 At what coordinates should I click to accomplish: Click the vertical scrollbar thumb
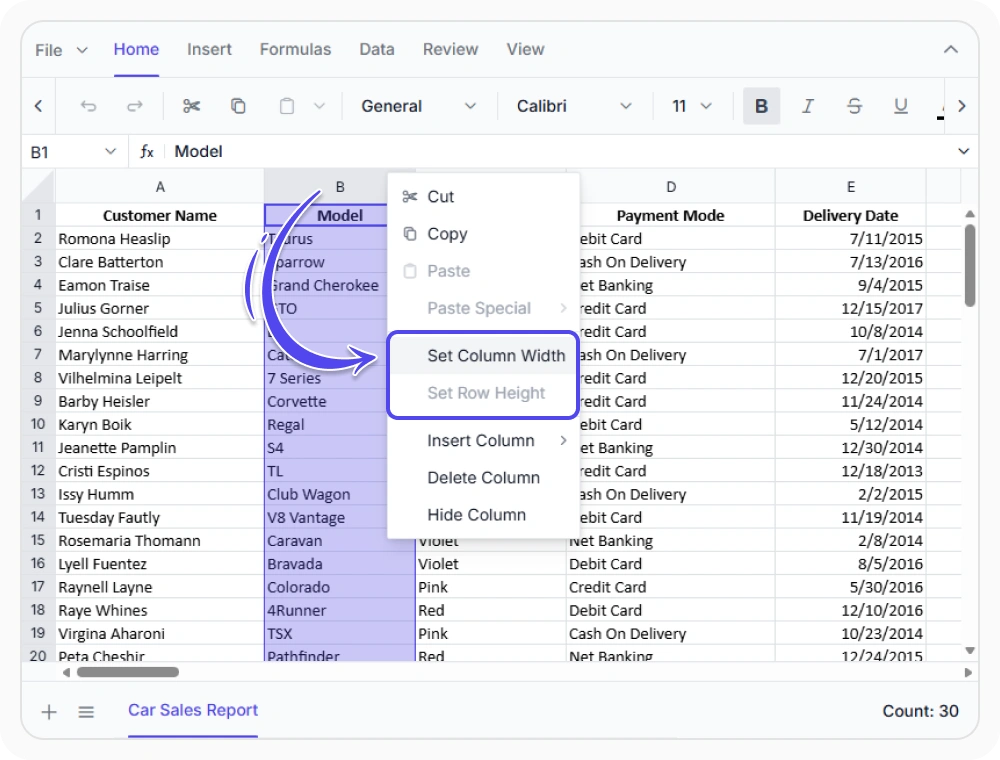(x=969, y=266)
